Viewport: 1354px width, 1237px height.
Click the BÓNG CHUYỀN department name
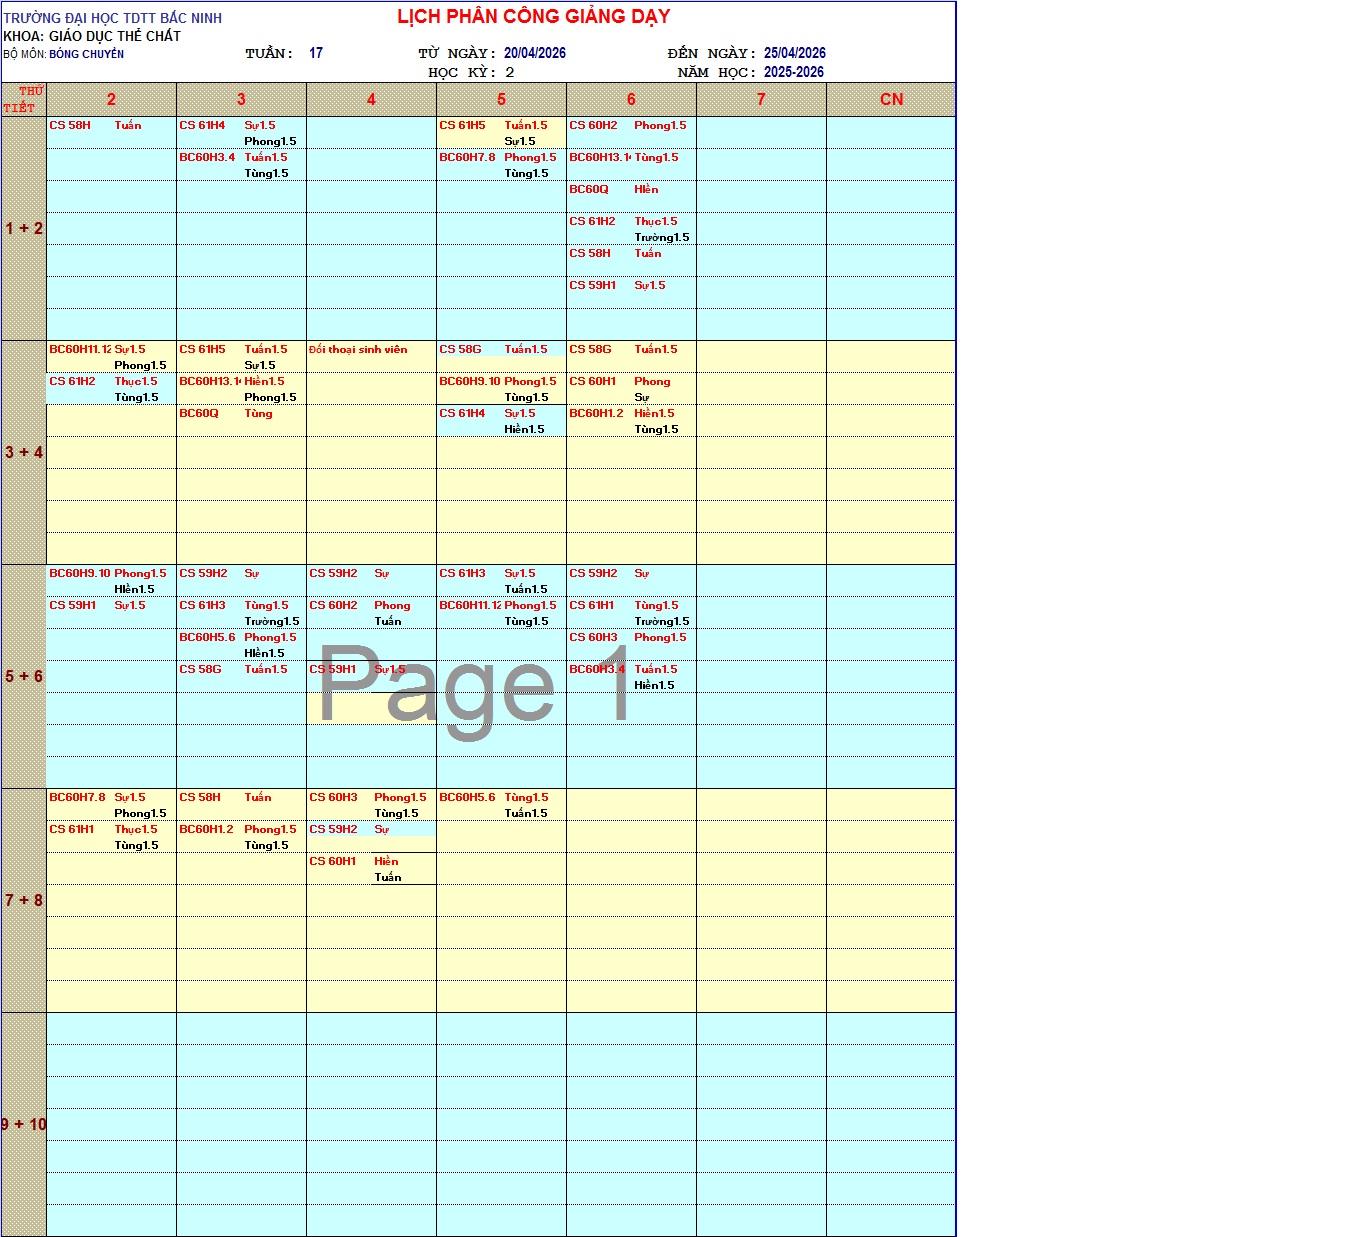click(x=87, y=54)
